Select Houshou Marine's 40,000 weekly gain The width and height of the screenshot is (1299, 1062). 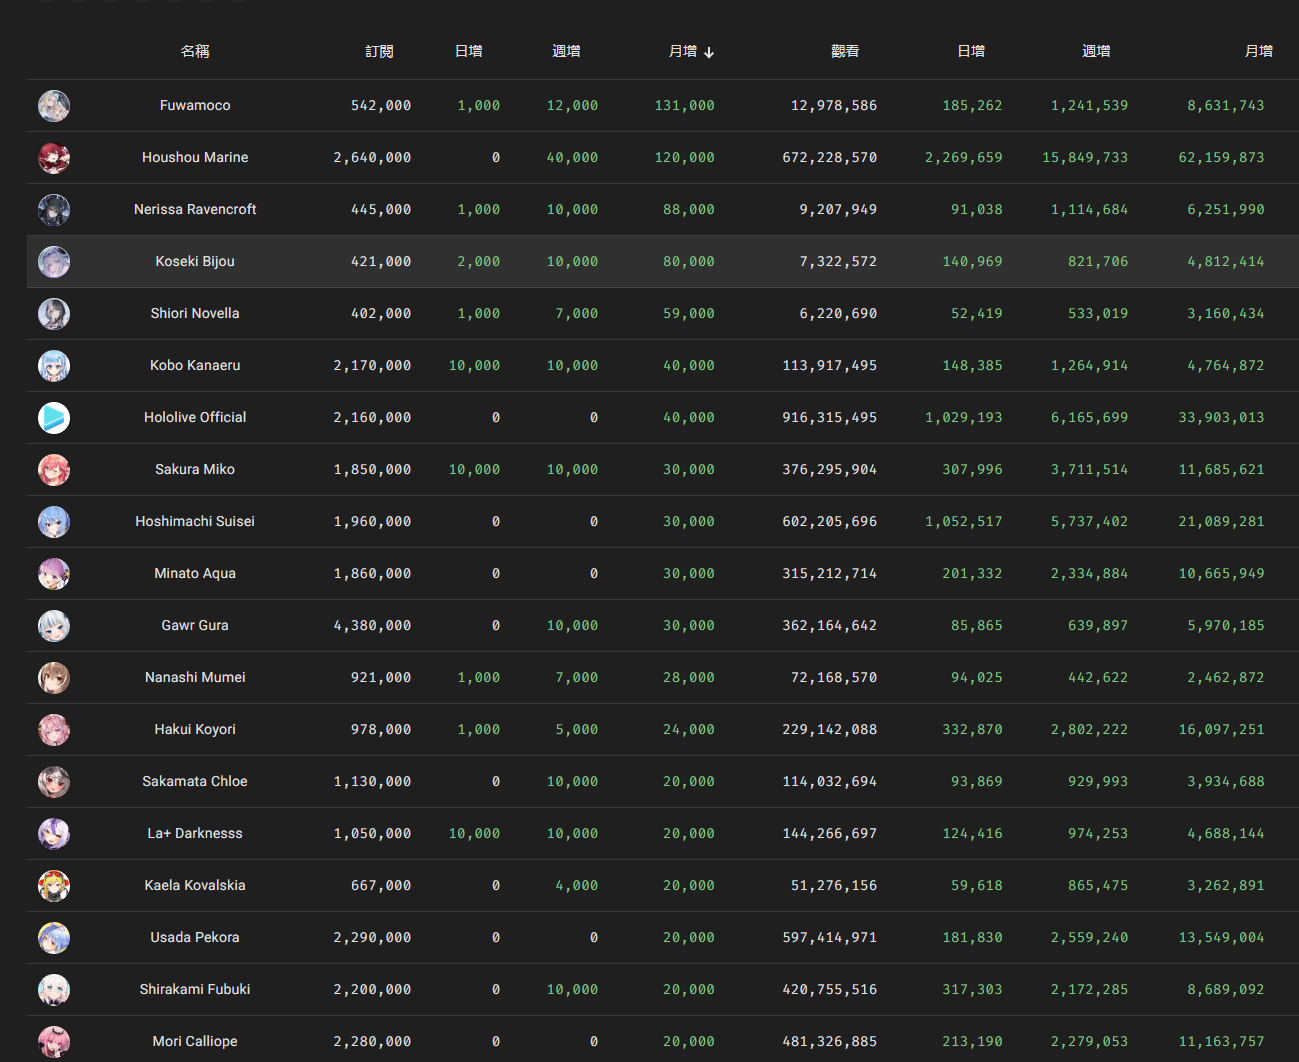tap(572, 158)
